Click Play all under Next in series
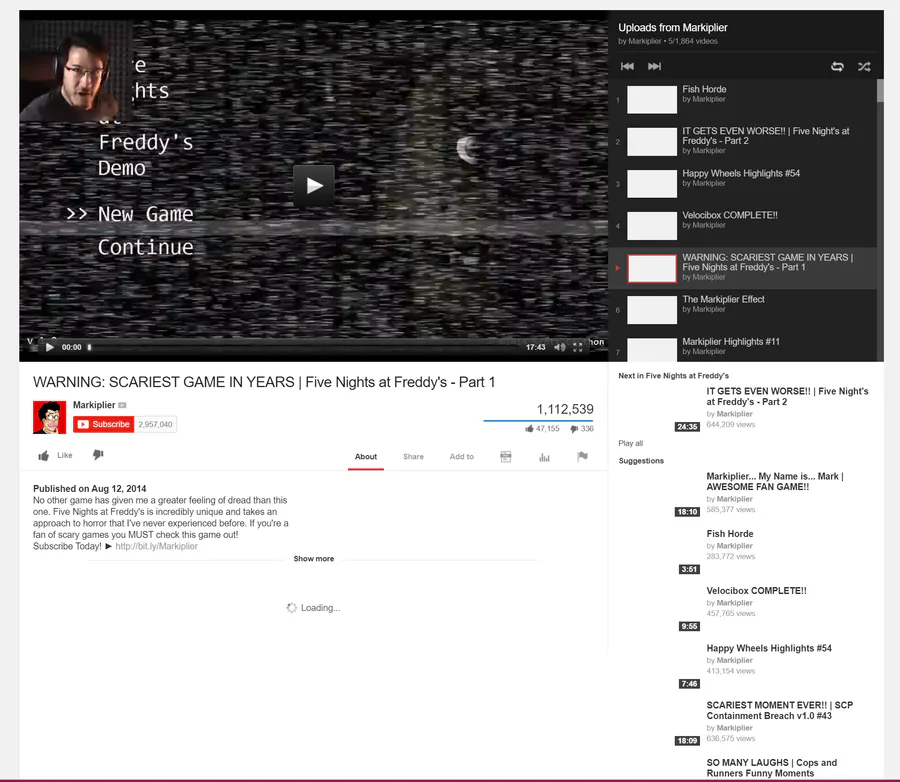Screen dimensions: 900x782 click(630, 443)
